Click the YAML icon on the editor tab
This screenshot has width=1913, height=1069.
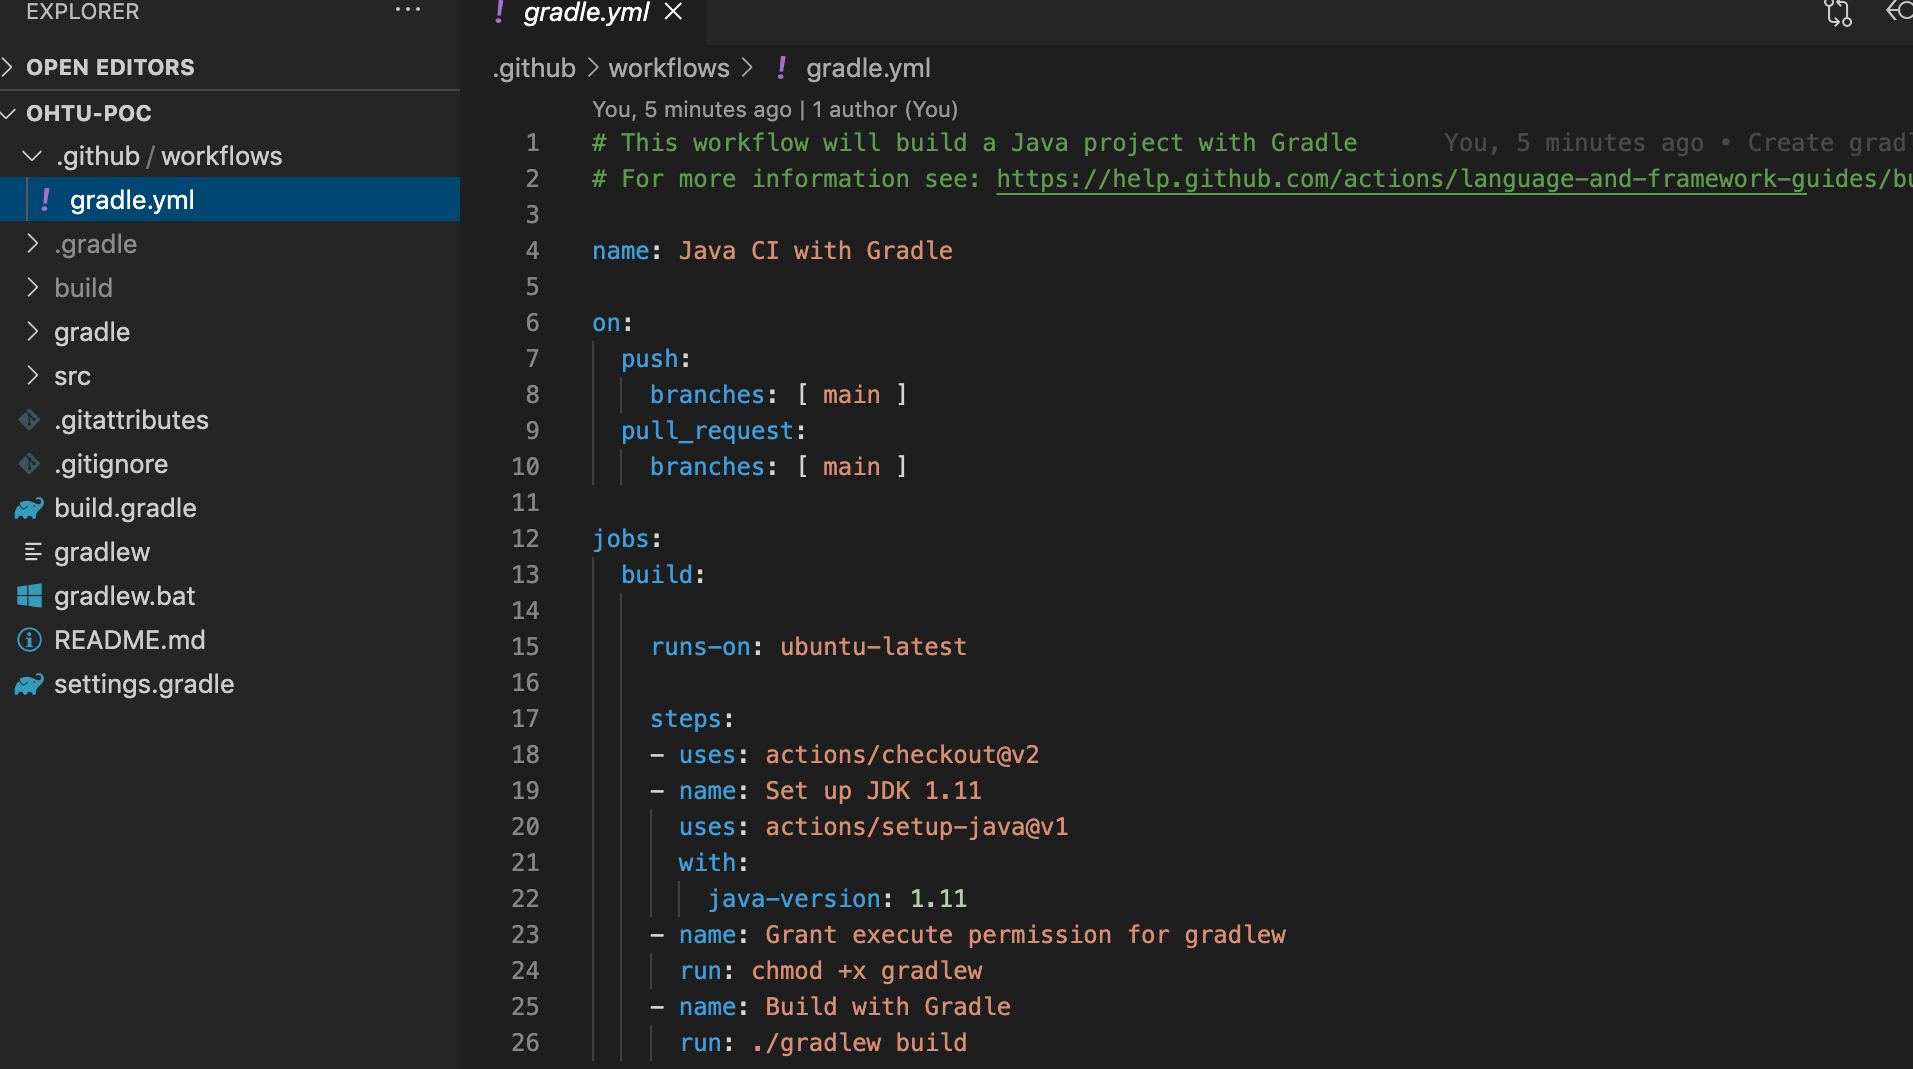tap(499, 12)
